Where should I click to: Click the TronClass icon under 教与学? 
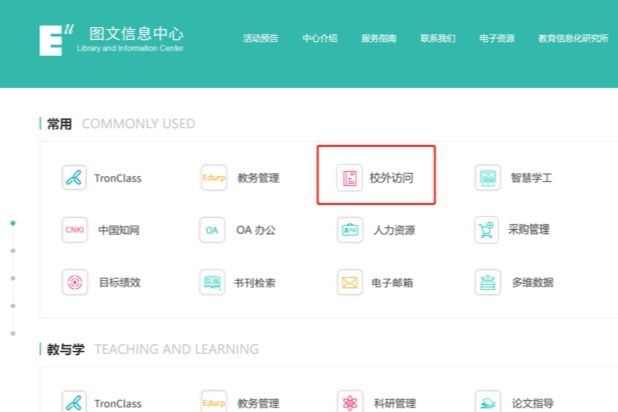pos(74,402)
